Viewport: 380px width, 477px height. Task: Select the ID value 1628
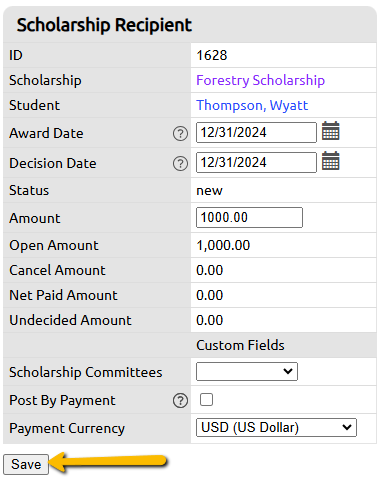click(x=212, y=55)
